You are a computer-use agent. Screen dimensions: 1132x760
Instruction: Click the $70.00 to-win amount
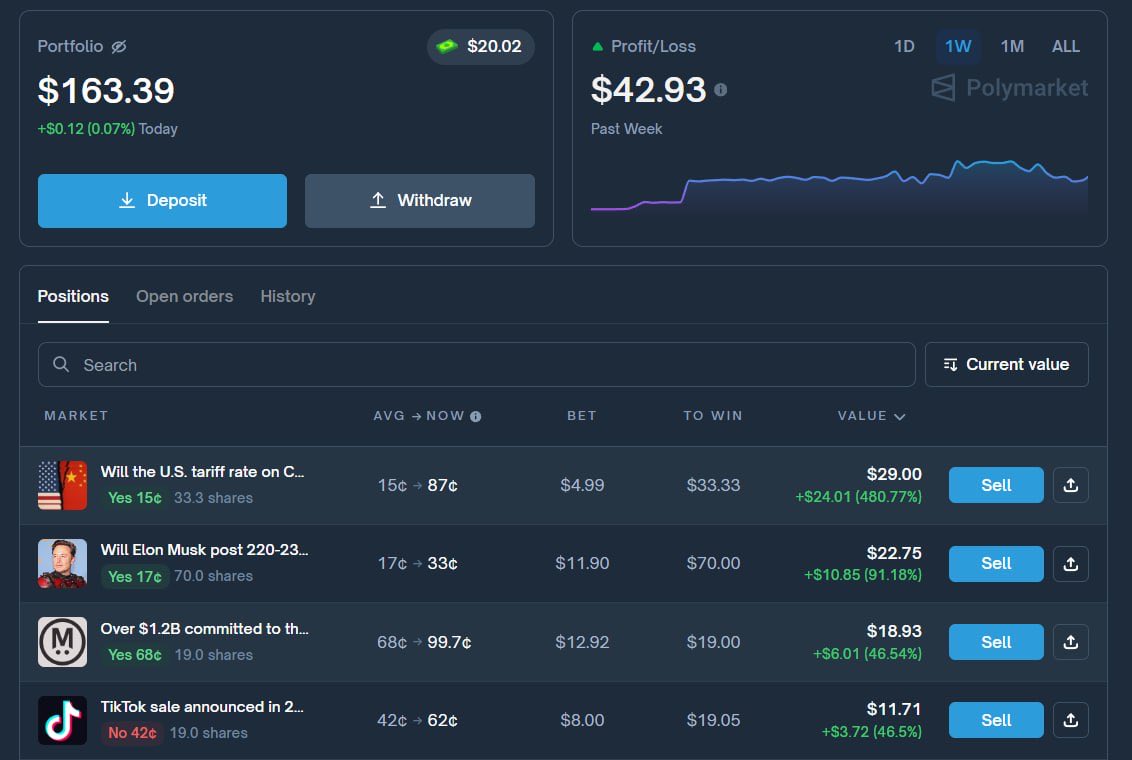click(713, 564)
